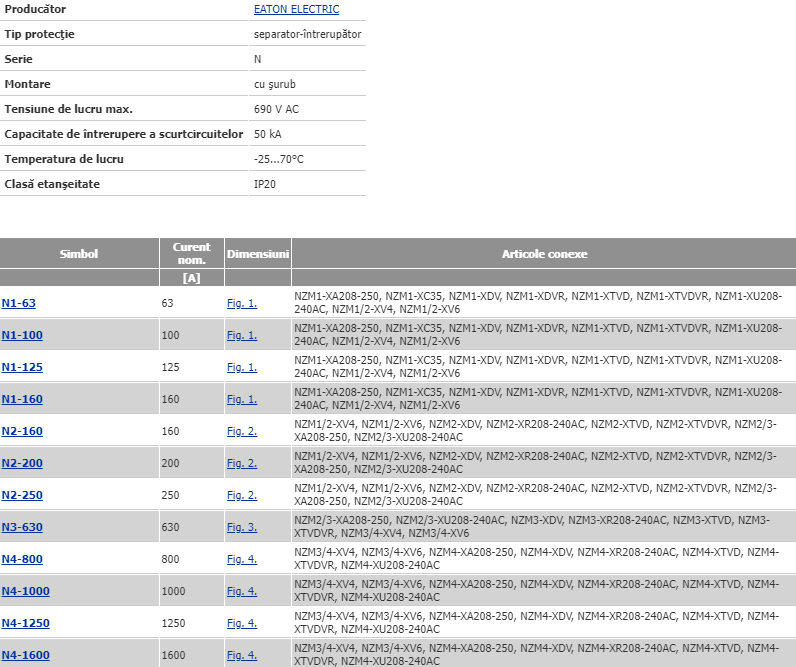Click the 690 V AC value
This screenshot has height=667, width=796.
point(276,109)
